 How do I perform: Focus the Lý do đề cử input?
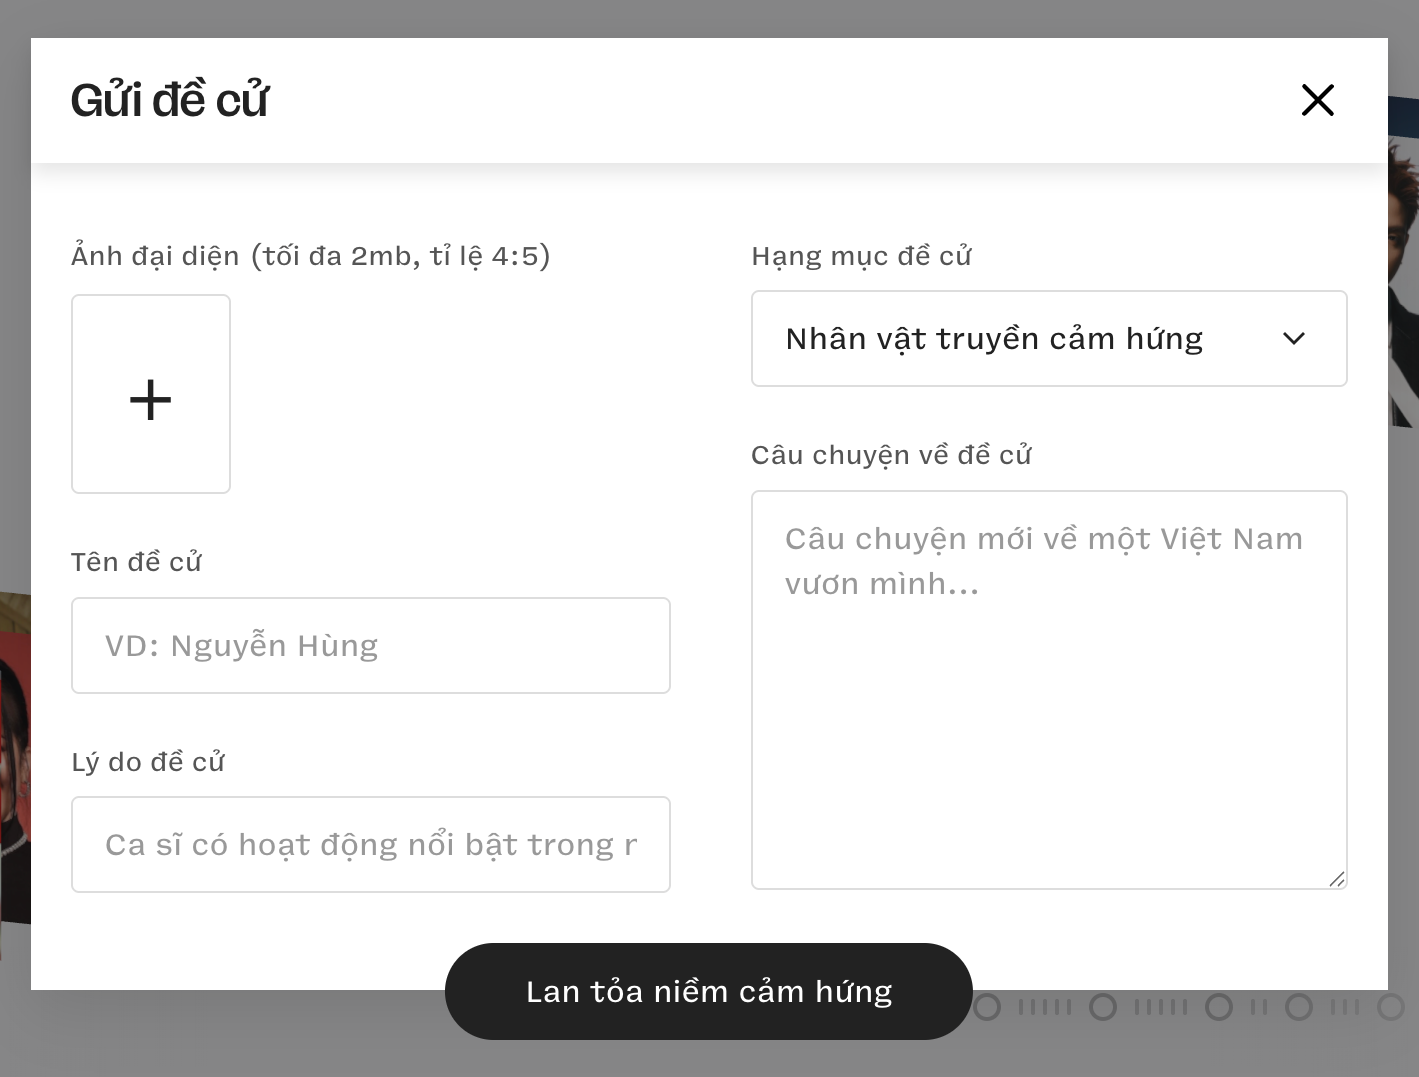(x=370, y=844)
